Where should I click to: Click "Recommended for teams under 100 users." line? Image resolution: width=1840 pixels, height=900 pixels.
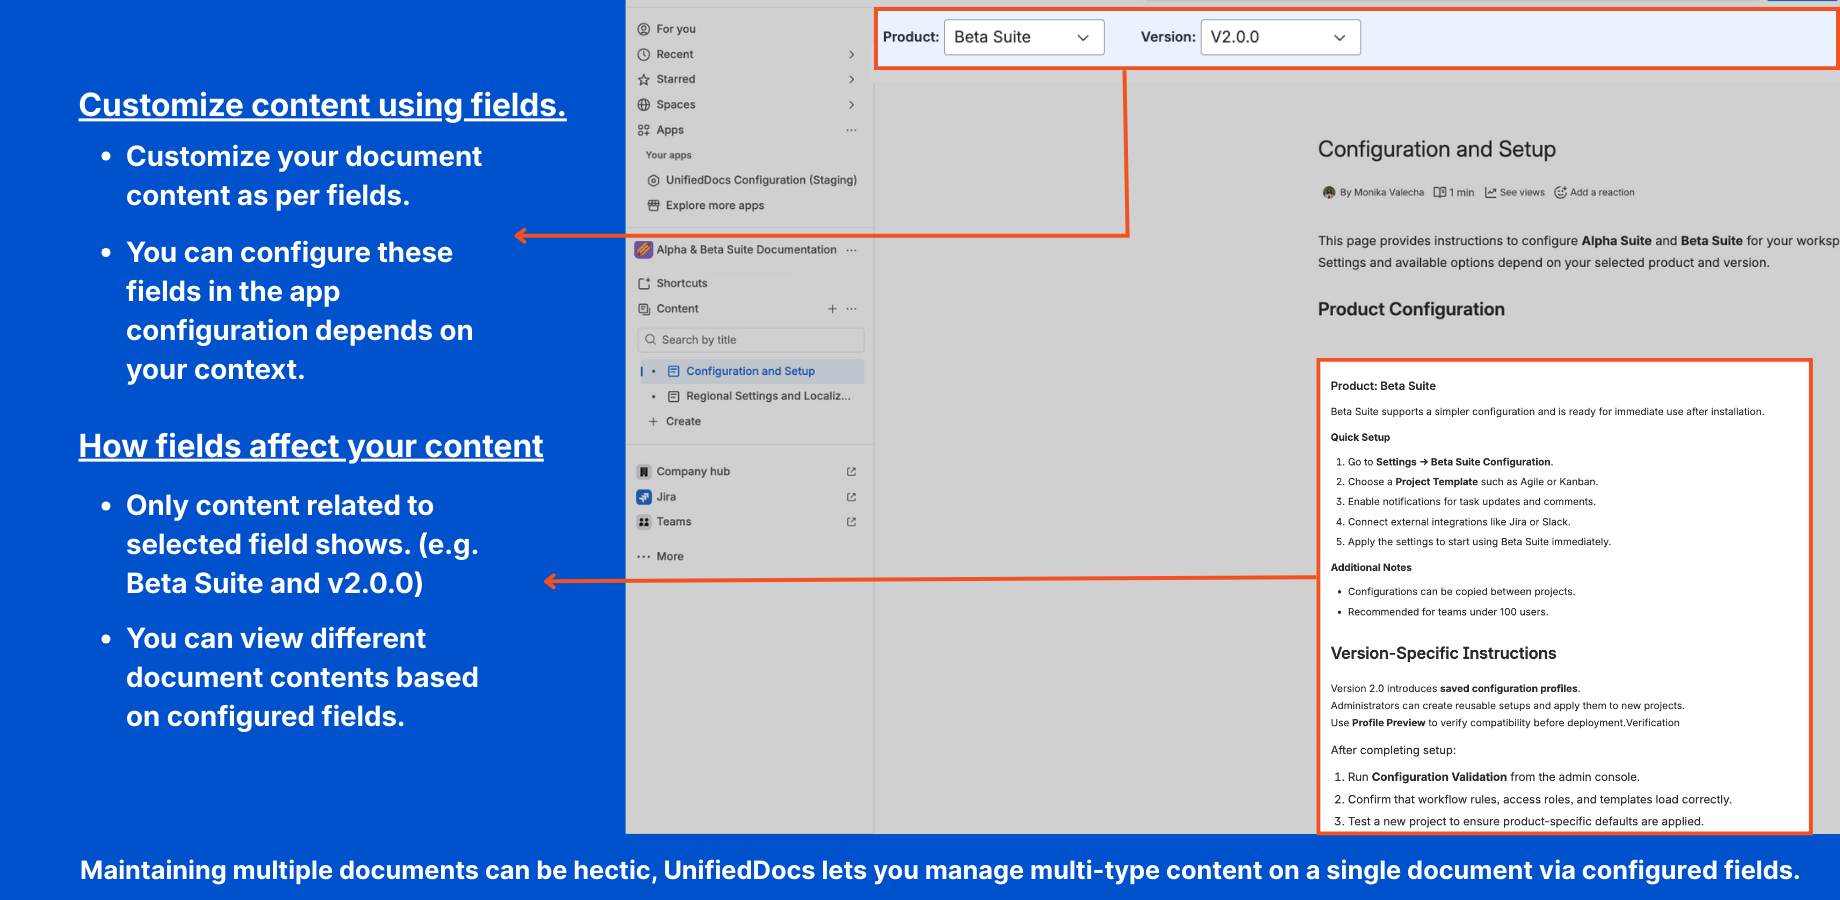click(1447, 612)
